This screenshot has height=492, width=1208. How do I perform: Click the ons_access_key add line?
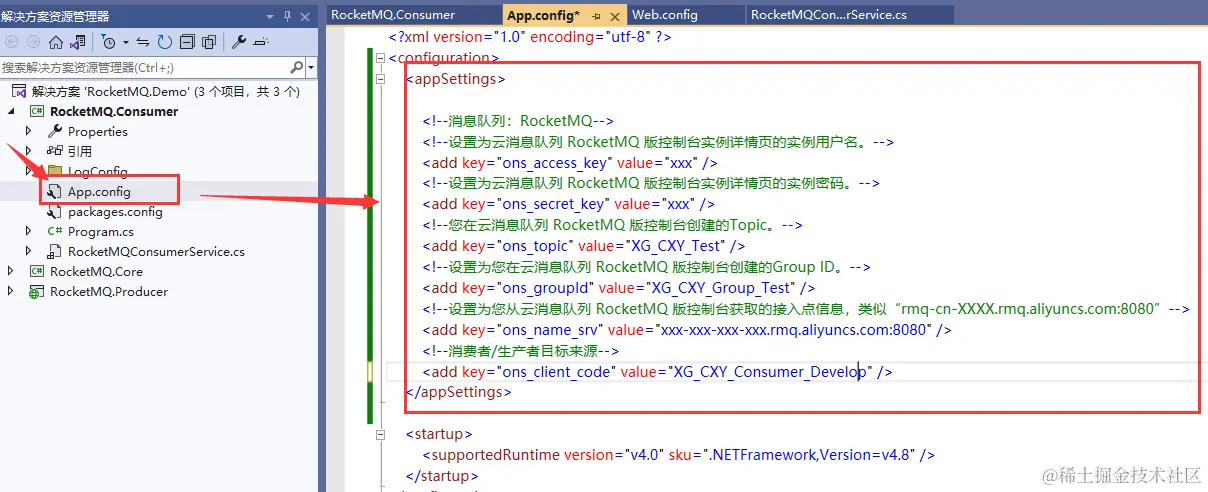point(569,162)
